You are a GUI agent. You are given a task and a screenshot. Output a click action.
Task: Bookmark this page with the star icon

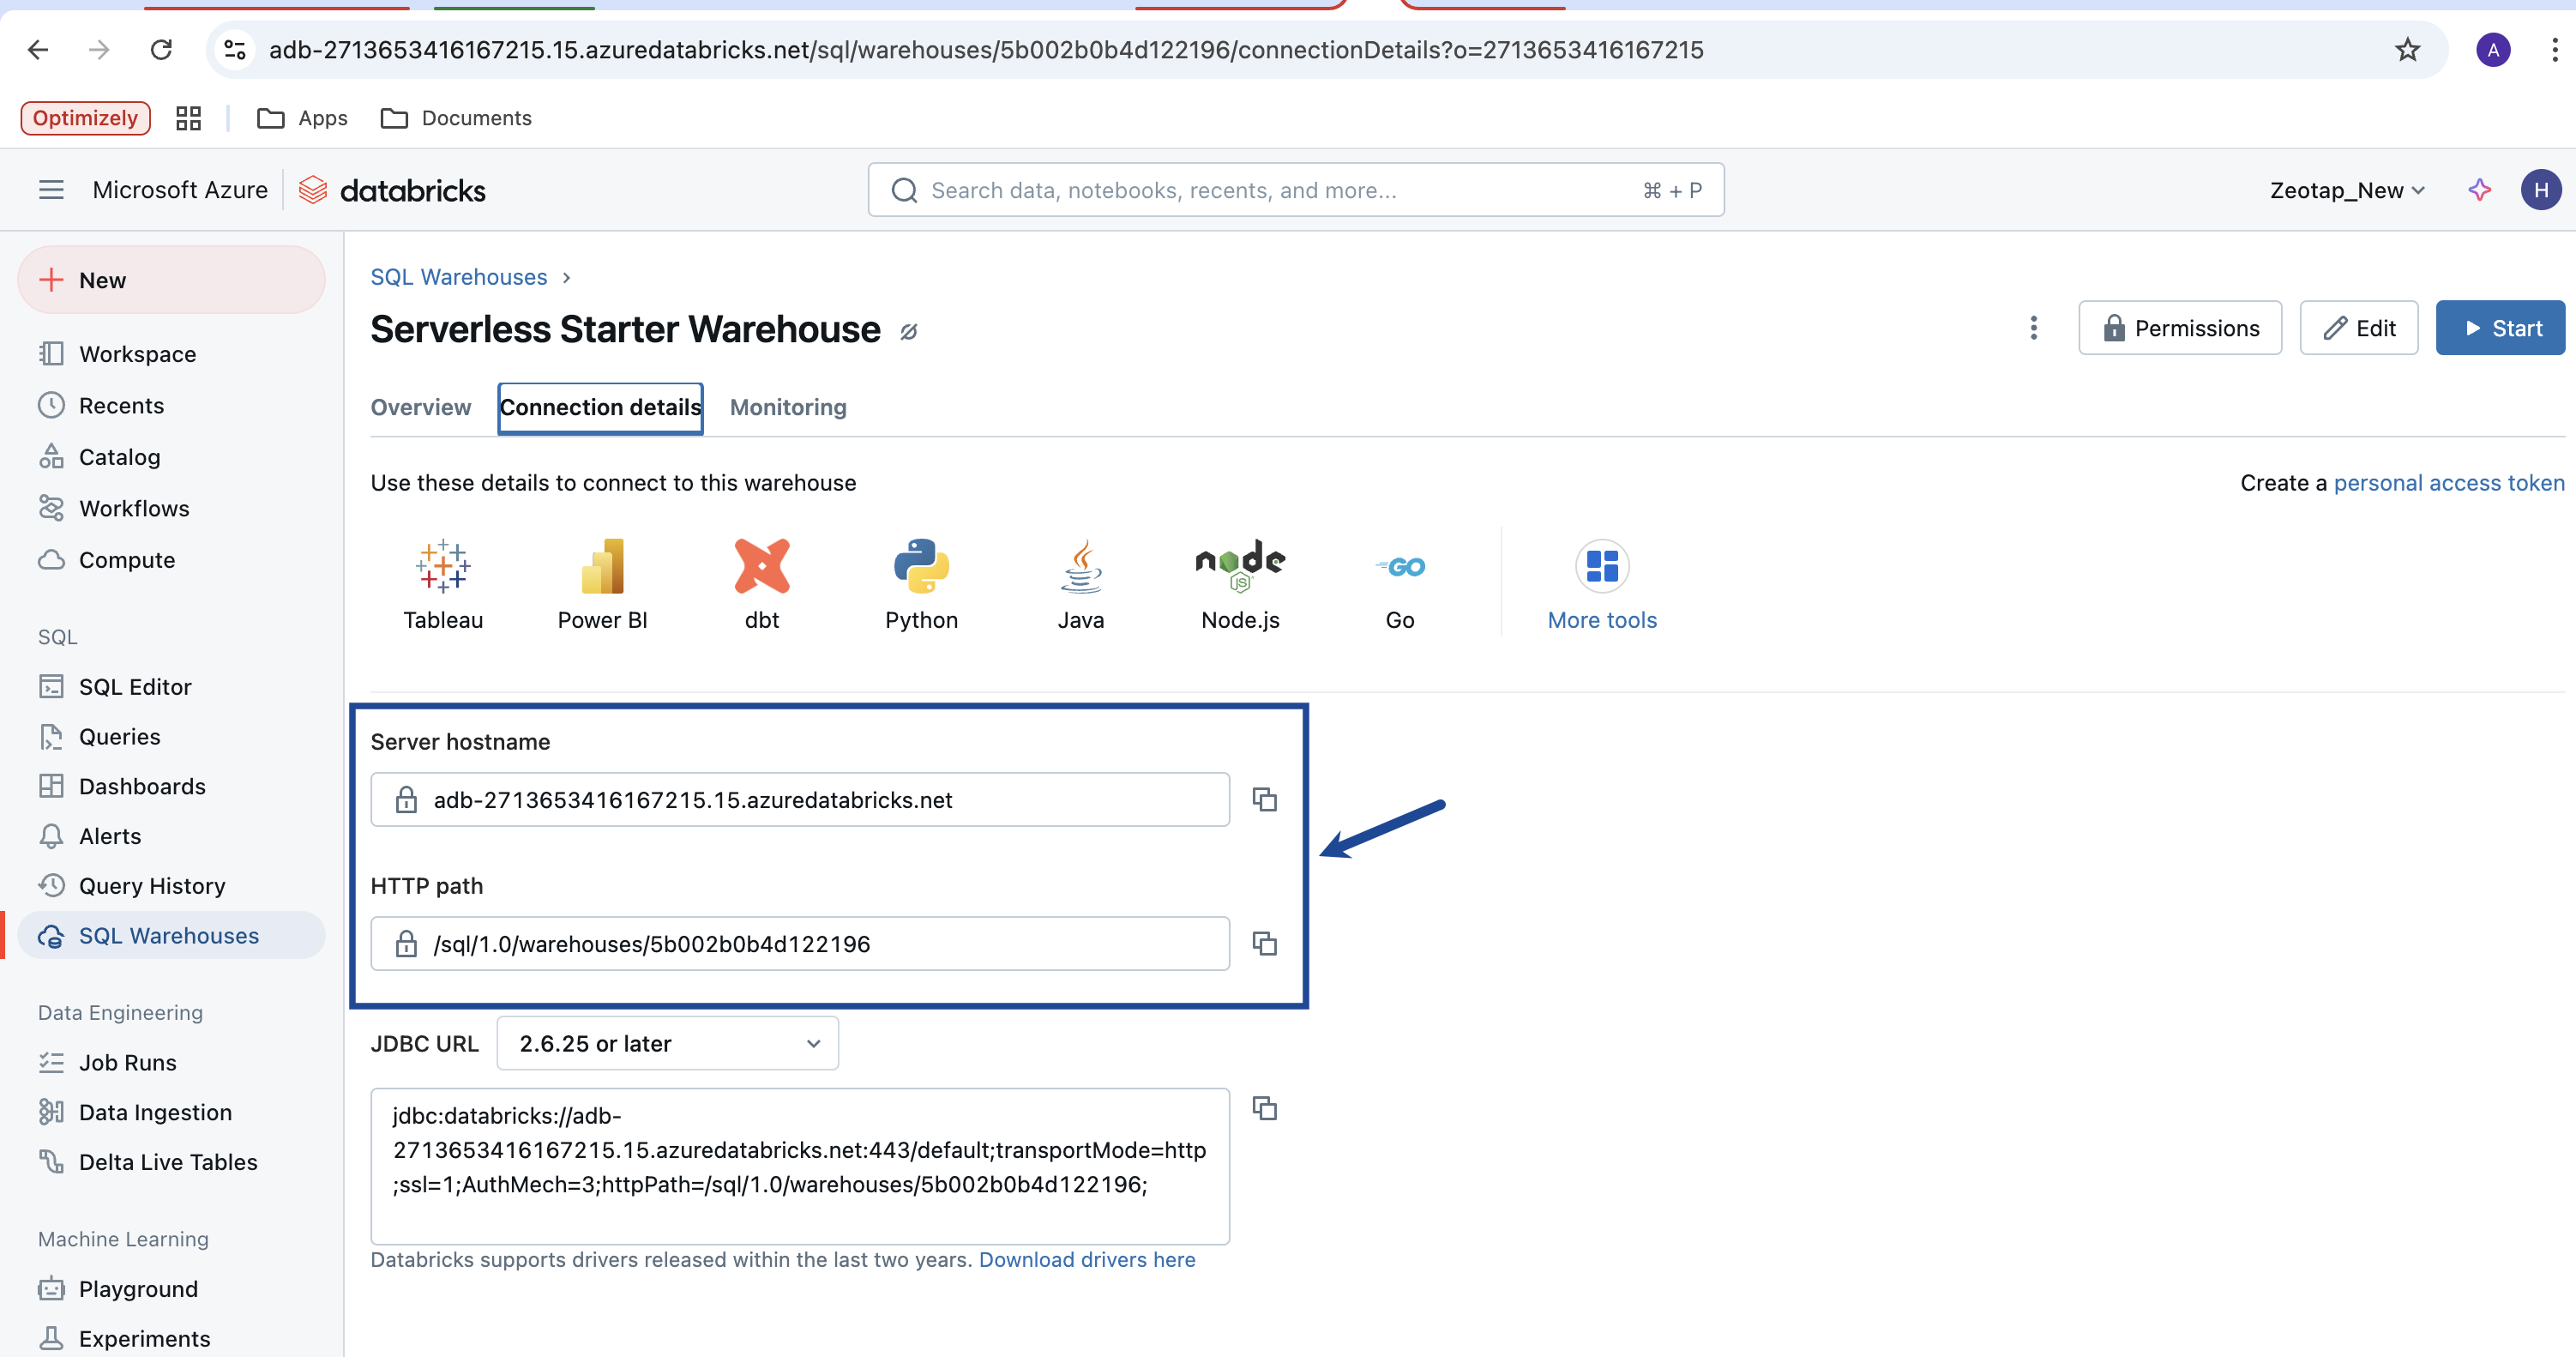point(2407,50)
